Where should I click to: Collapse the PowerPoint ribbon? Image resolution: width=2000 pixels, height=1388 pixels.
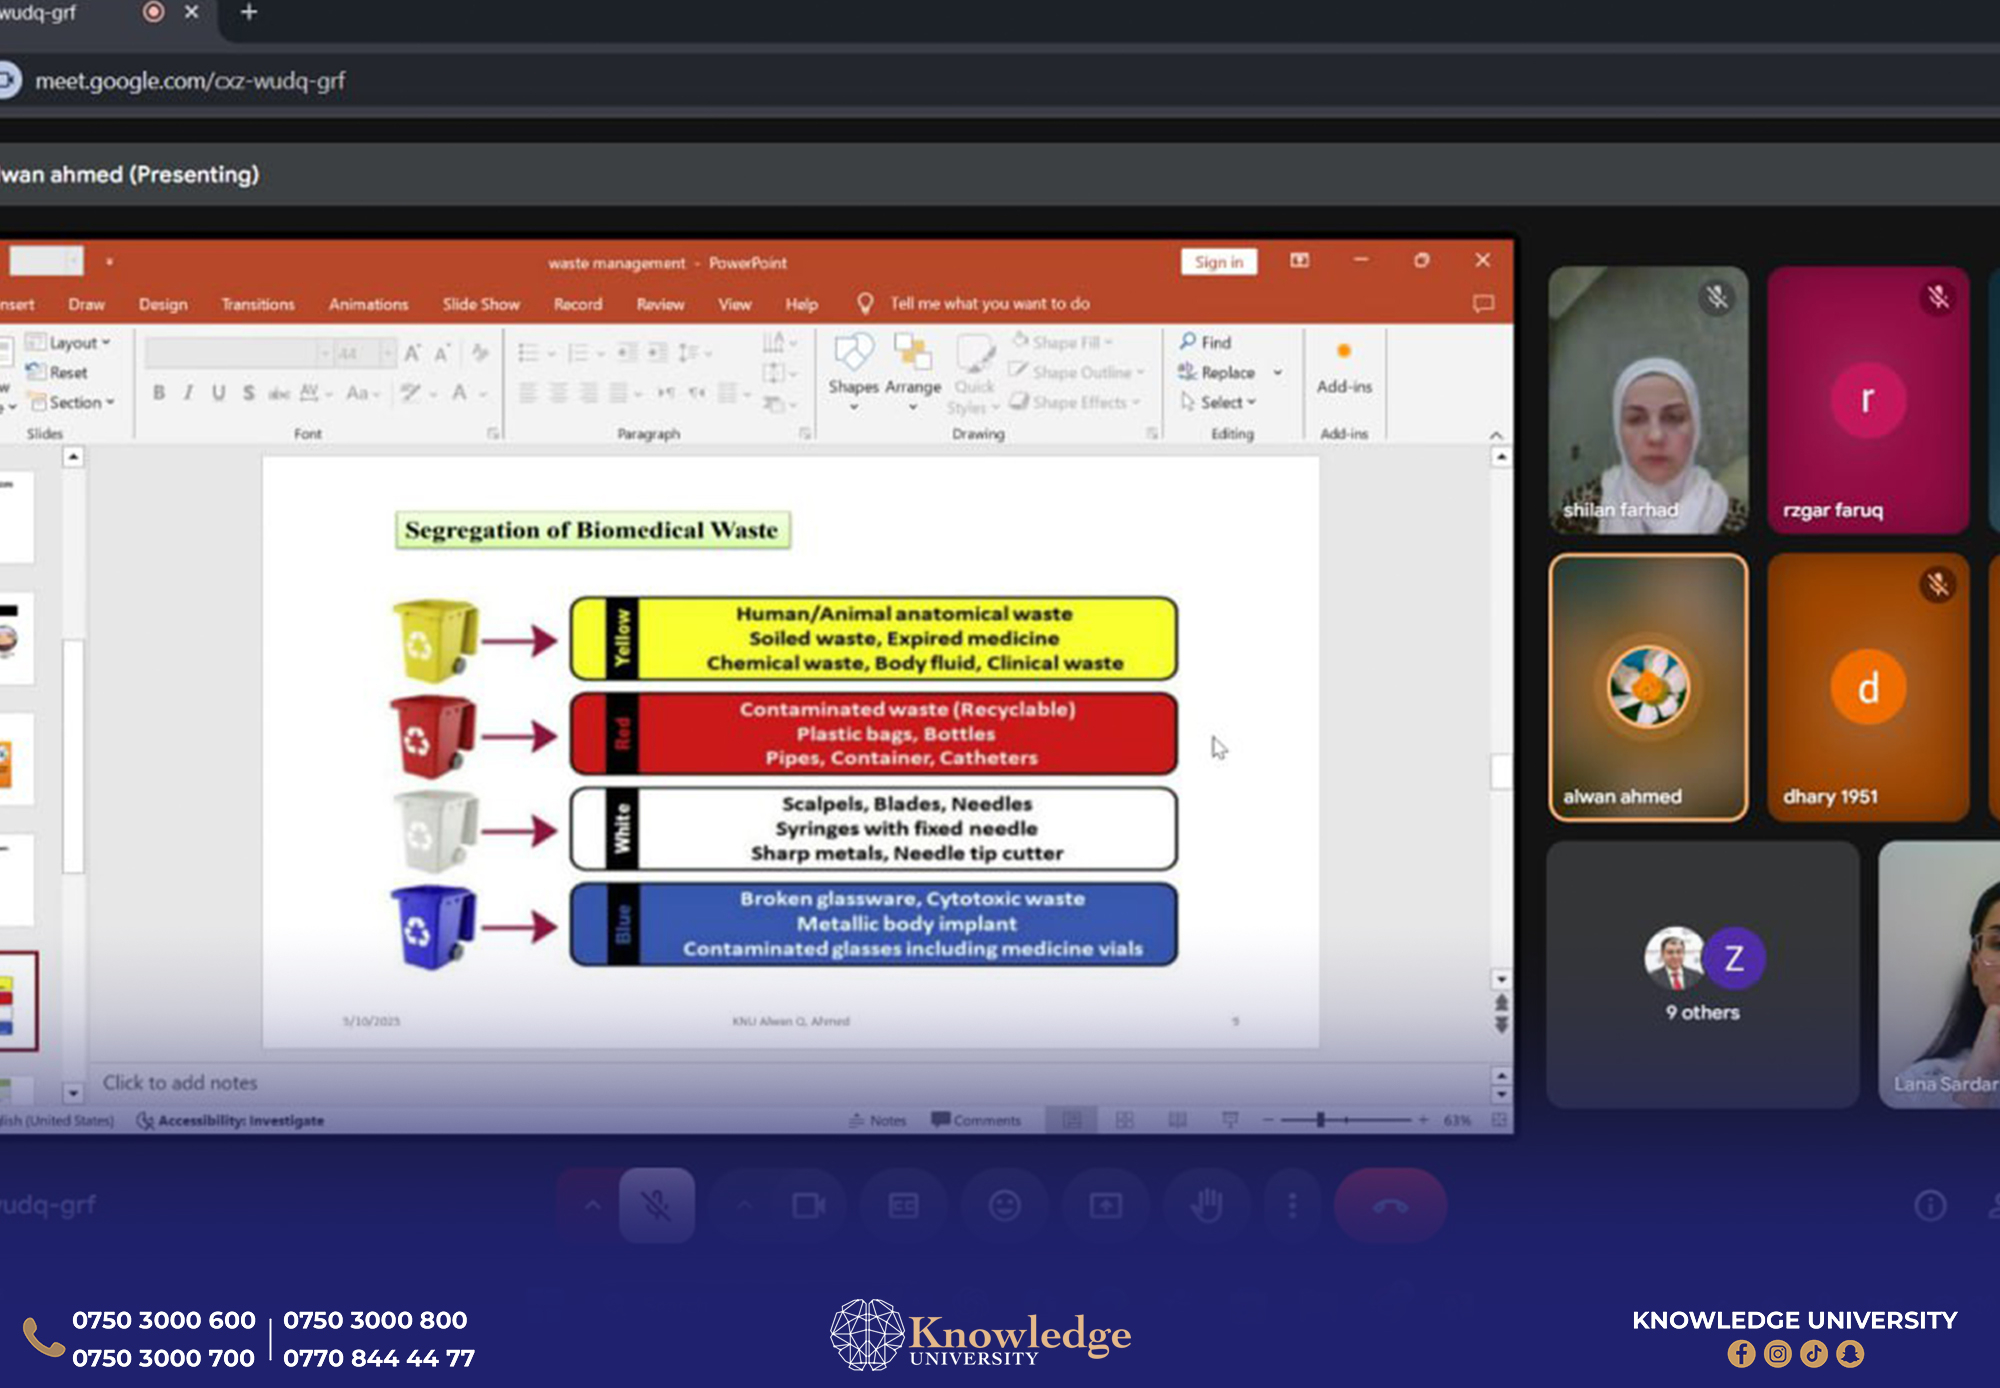click(1496, 435)
